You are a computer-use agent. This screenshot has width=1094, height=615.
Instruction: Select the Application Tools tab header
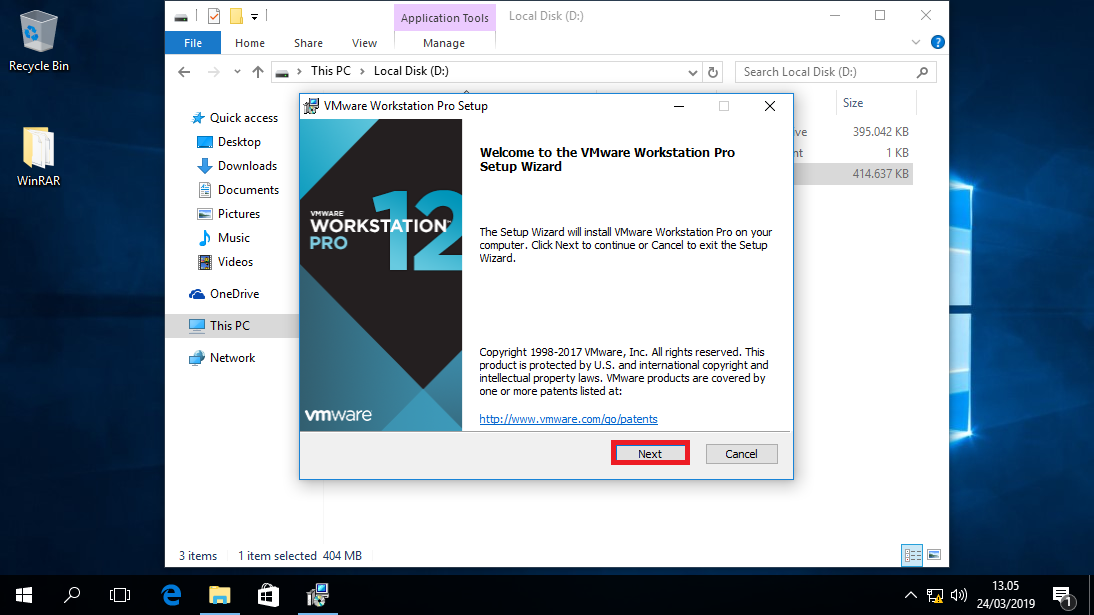(444, 17)
